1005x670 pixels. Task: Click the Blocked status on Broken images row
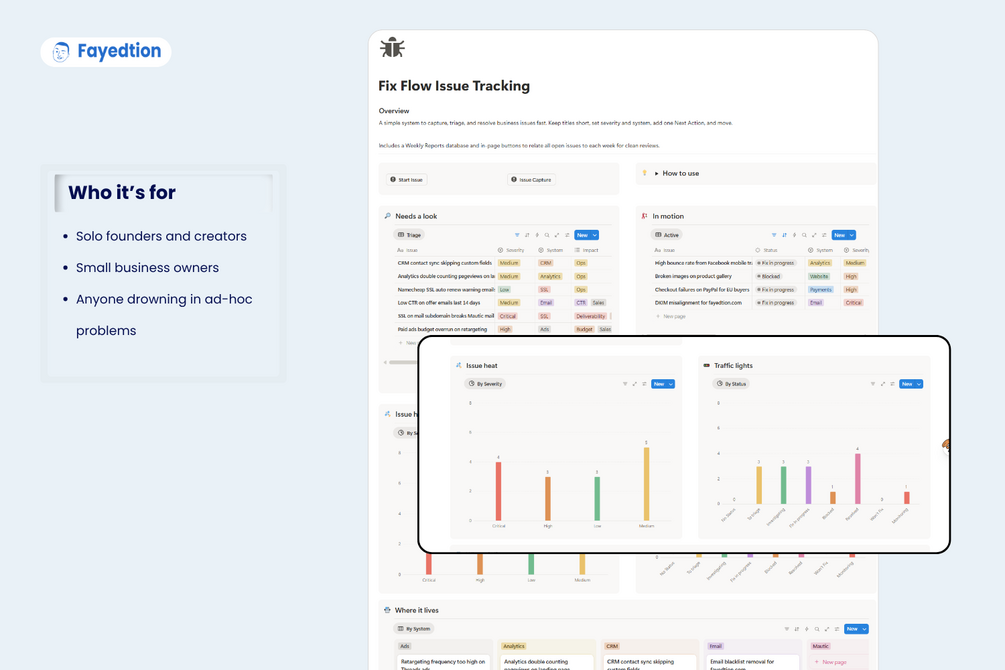768,276
